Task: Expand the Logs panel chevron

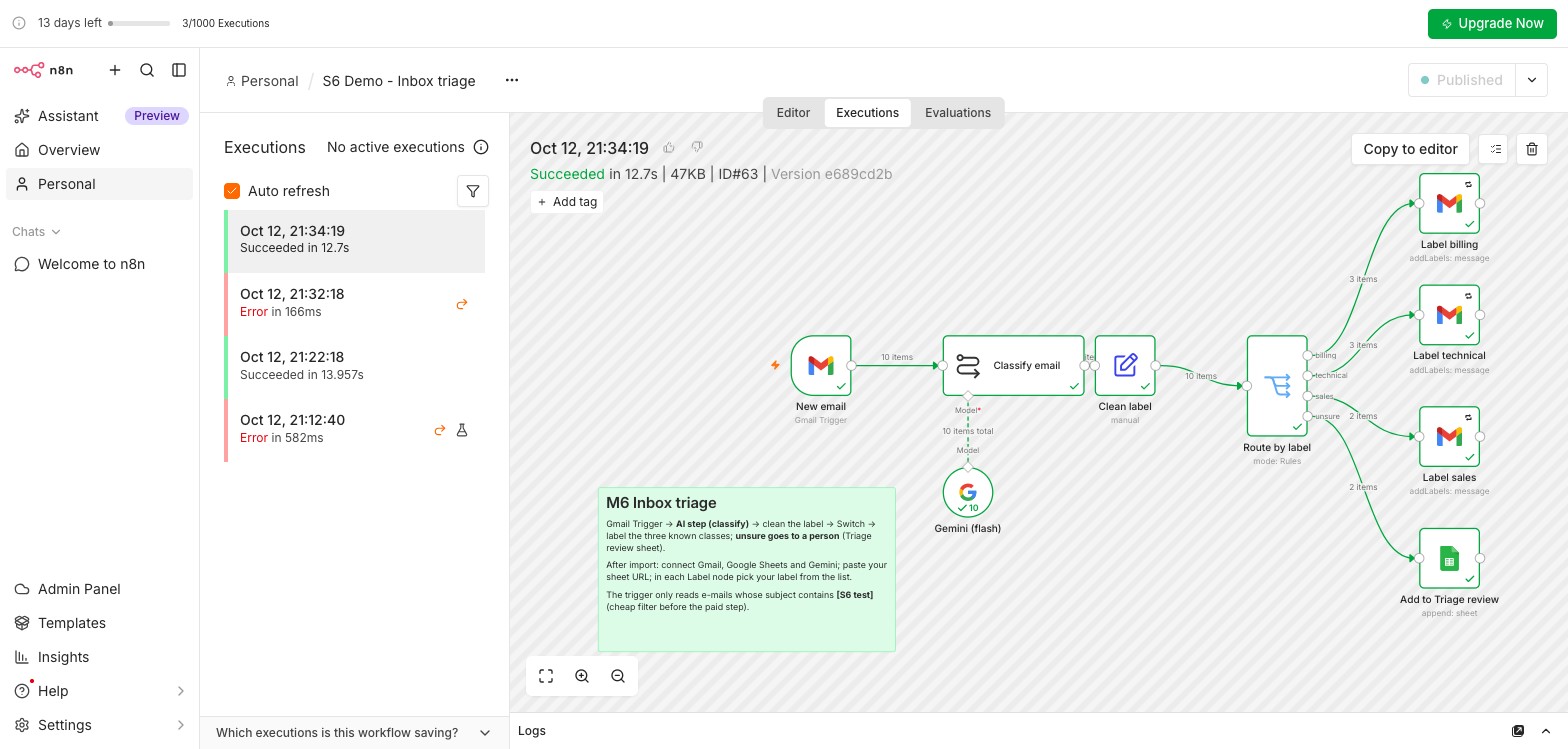Action: [x=1546, y=731]
